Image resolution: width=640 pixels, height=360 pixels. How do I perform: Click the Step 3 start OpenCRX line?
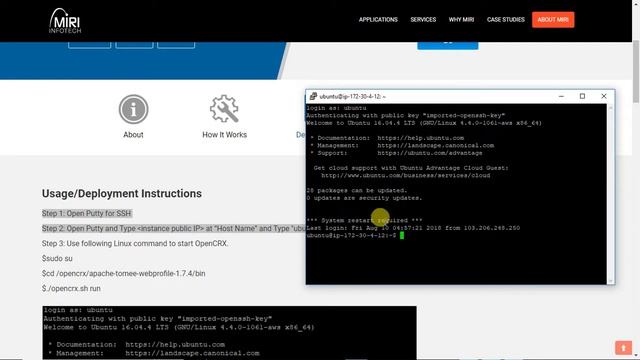(135, 244)
